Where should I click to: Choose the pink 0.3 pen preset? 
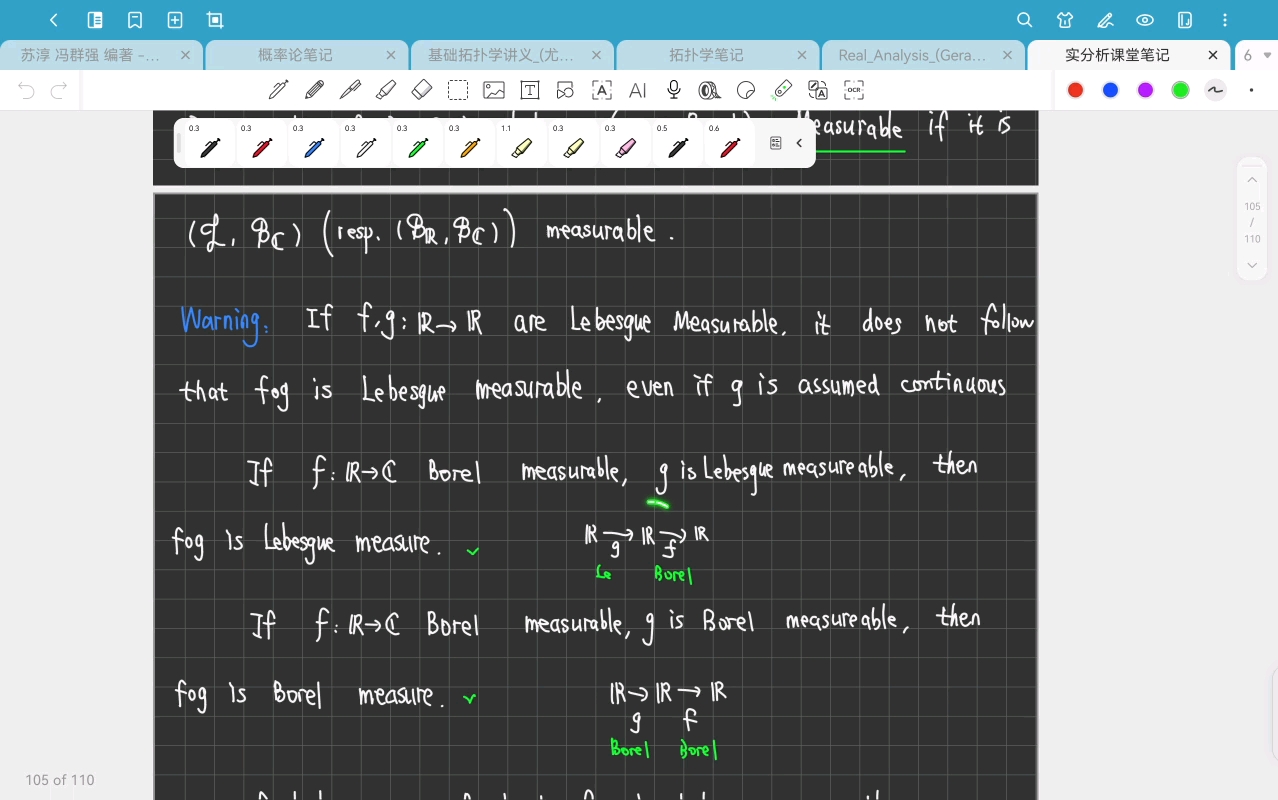pos(626,143)
